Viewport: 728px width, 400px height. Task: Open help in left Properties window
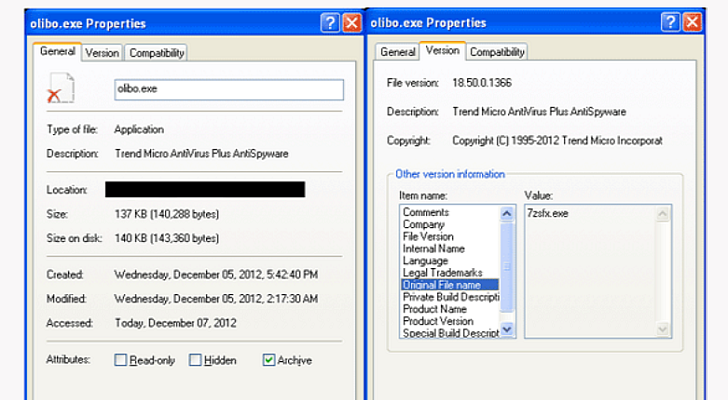click(330, 23)
